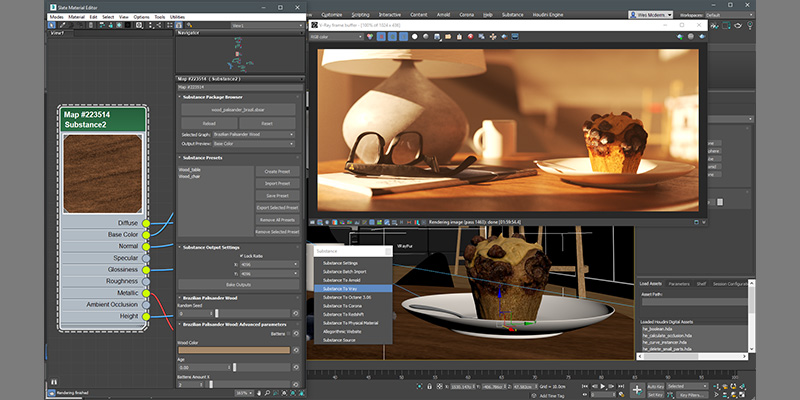Screen dimensions: 800x400
Task: Click the Create Preset button
Action: [275, 171]
